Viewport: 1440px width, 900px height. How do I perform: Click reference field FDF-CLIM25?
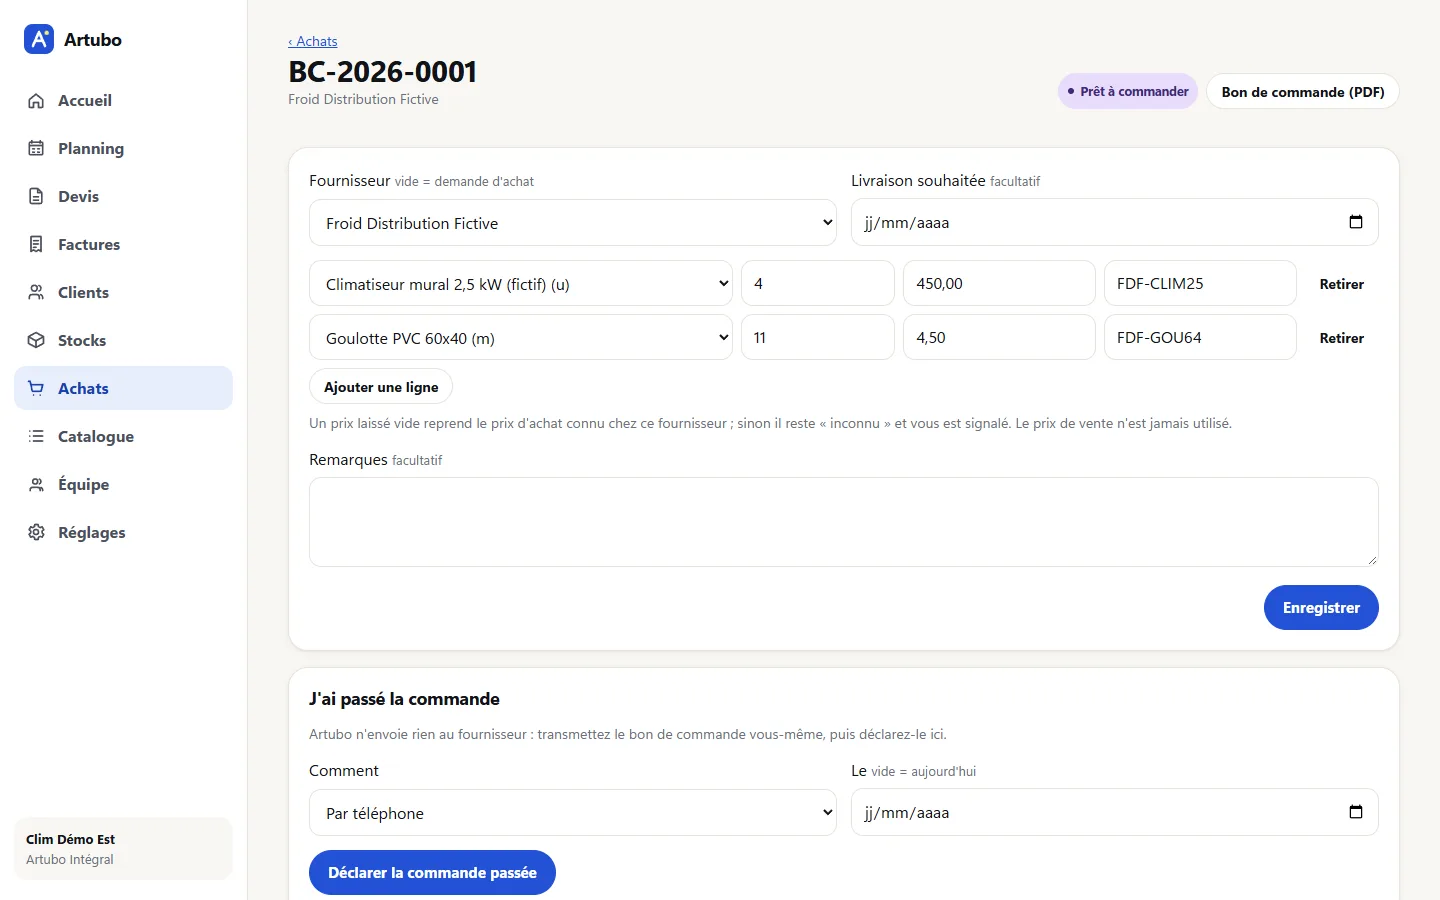[x=1200, y=283]
